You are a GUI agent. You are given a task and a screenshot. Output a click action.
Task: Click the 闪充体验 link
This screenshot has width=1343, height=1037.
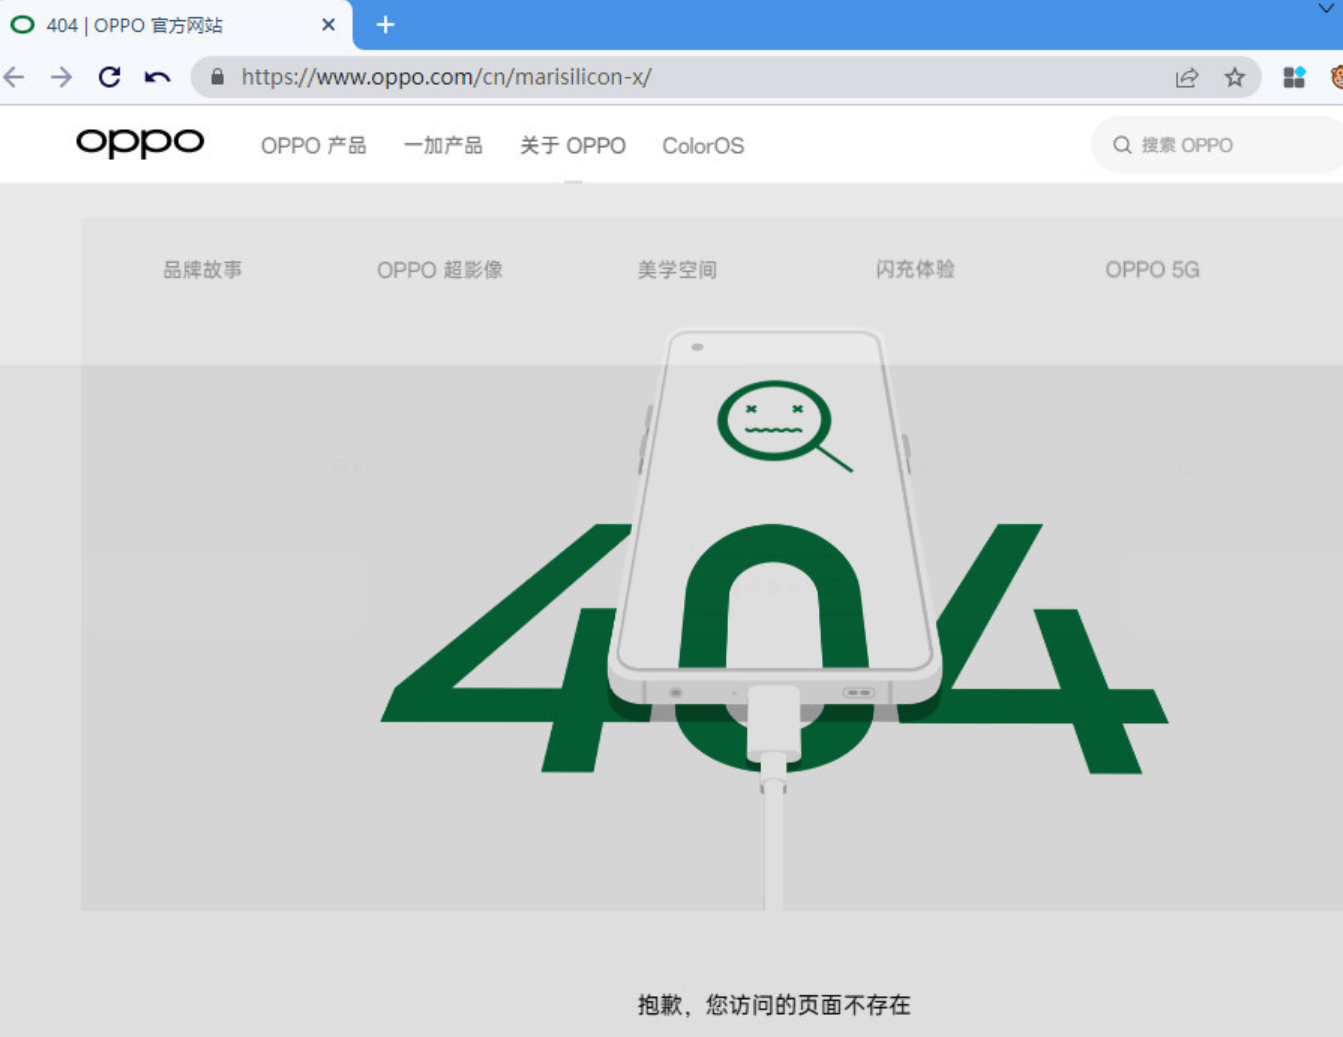coord(915,270)
